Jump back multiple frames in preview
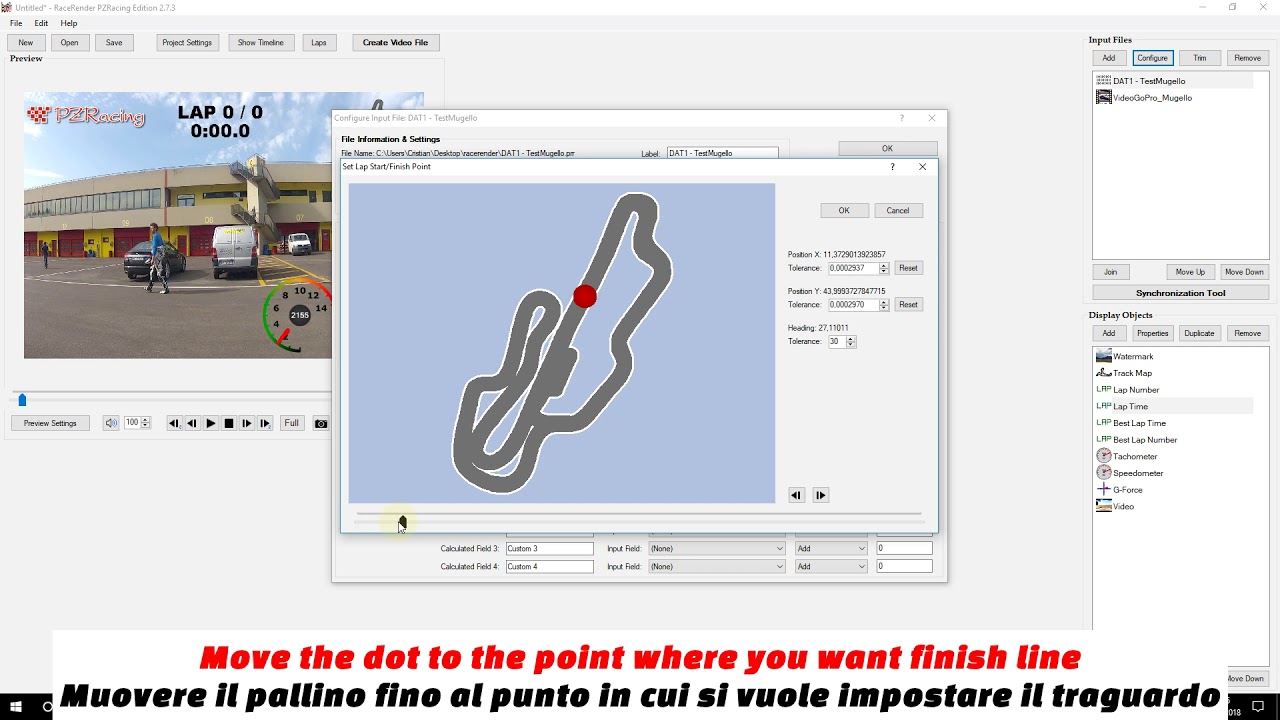 pos(174,423)
